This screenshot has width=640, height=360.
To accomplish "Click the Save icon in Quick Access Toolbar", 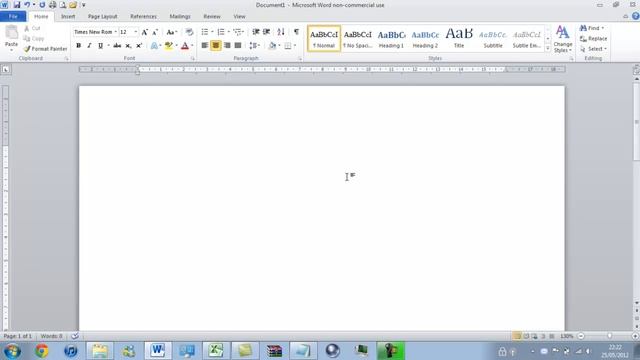I will click(x=17, y=5).
